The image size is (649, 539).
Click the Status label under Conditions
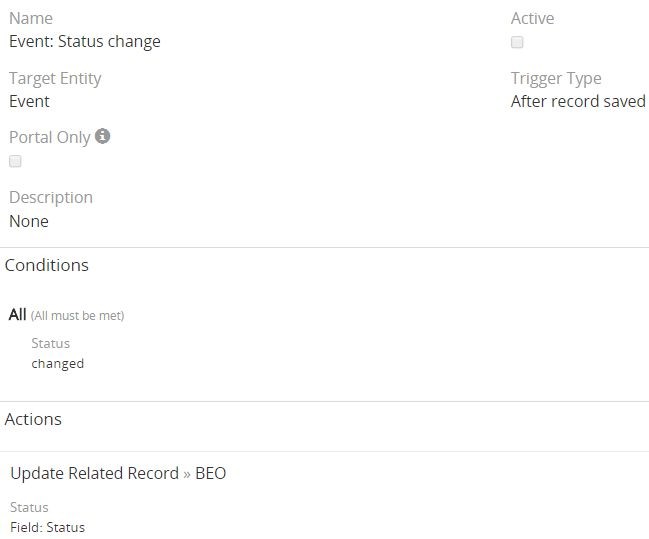50,344
